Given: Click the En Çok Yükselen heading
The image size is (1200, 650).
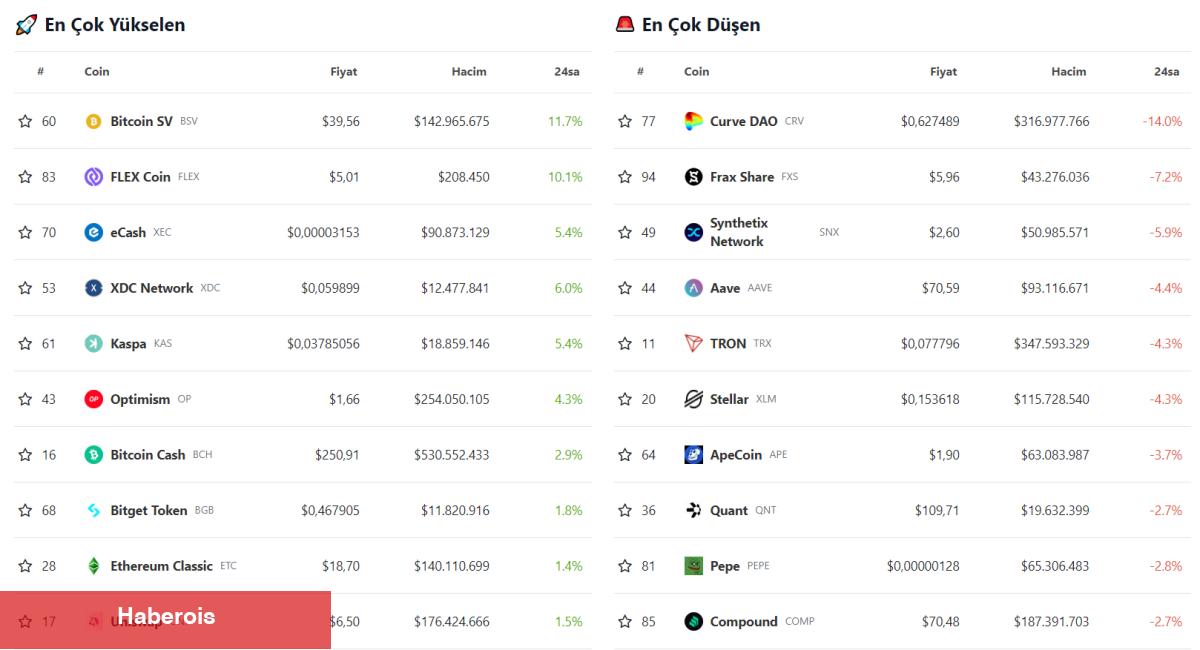Looking at the screenshot, I should click(x=115, y=25).
